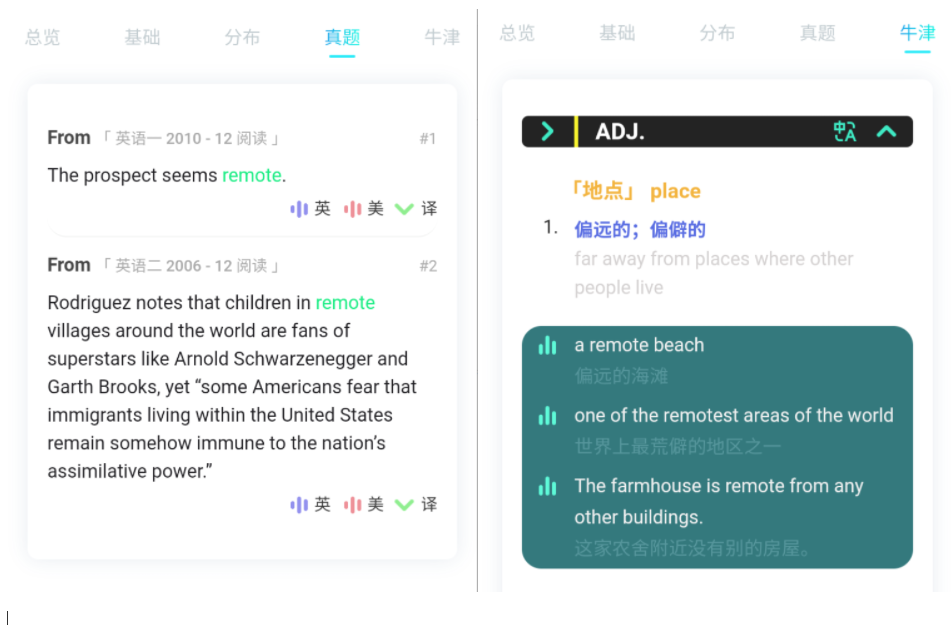
Task: Toggle translation for sentence #1
Action: (416, 209)
